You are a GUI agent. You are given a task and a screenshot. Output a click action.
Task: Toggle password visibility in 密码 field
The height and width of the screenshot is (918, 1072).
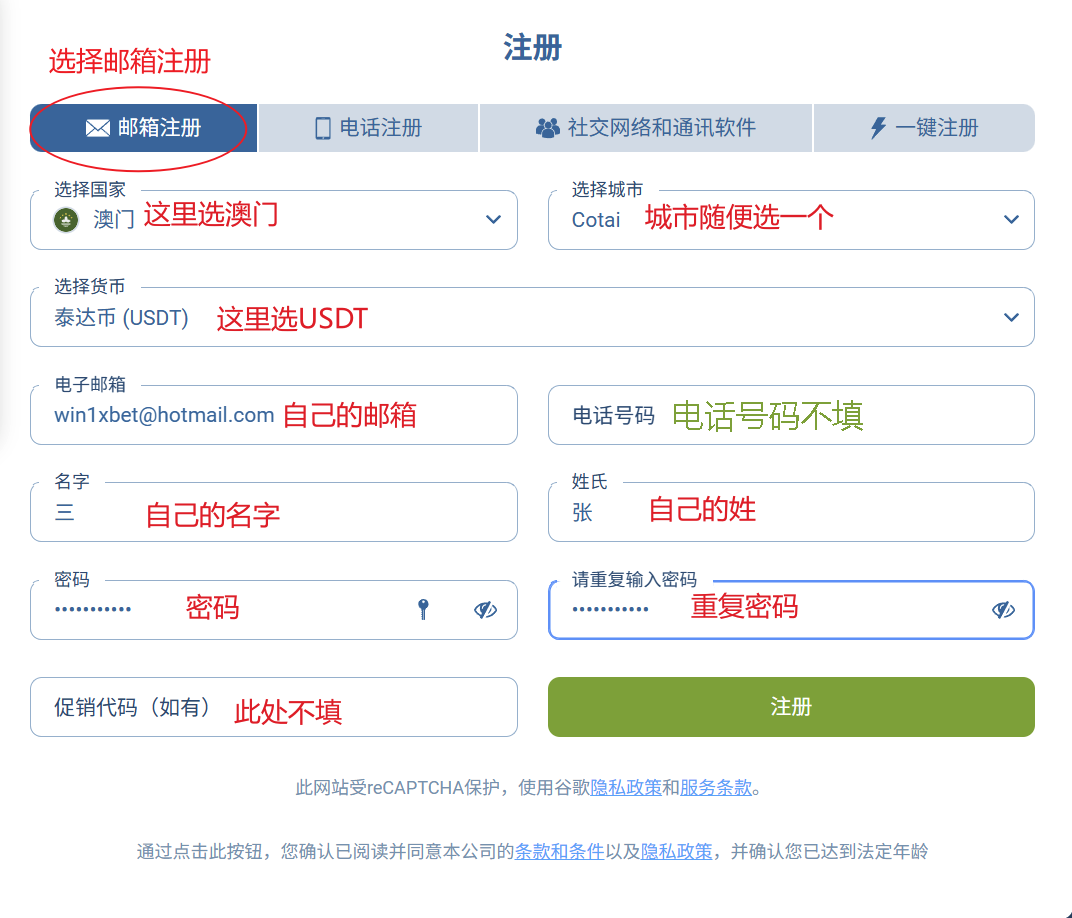tap(485, 610)
